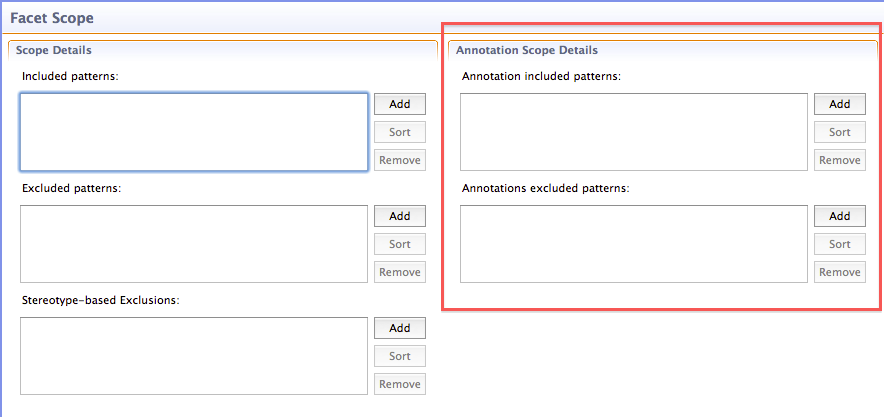Select the Stereotype-based Exclusions list box
Image resolution: width=884 pixels, height=417 pixels.
click(x=194, y=356)
